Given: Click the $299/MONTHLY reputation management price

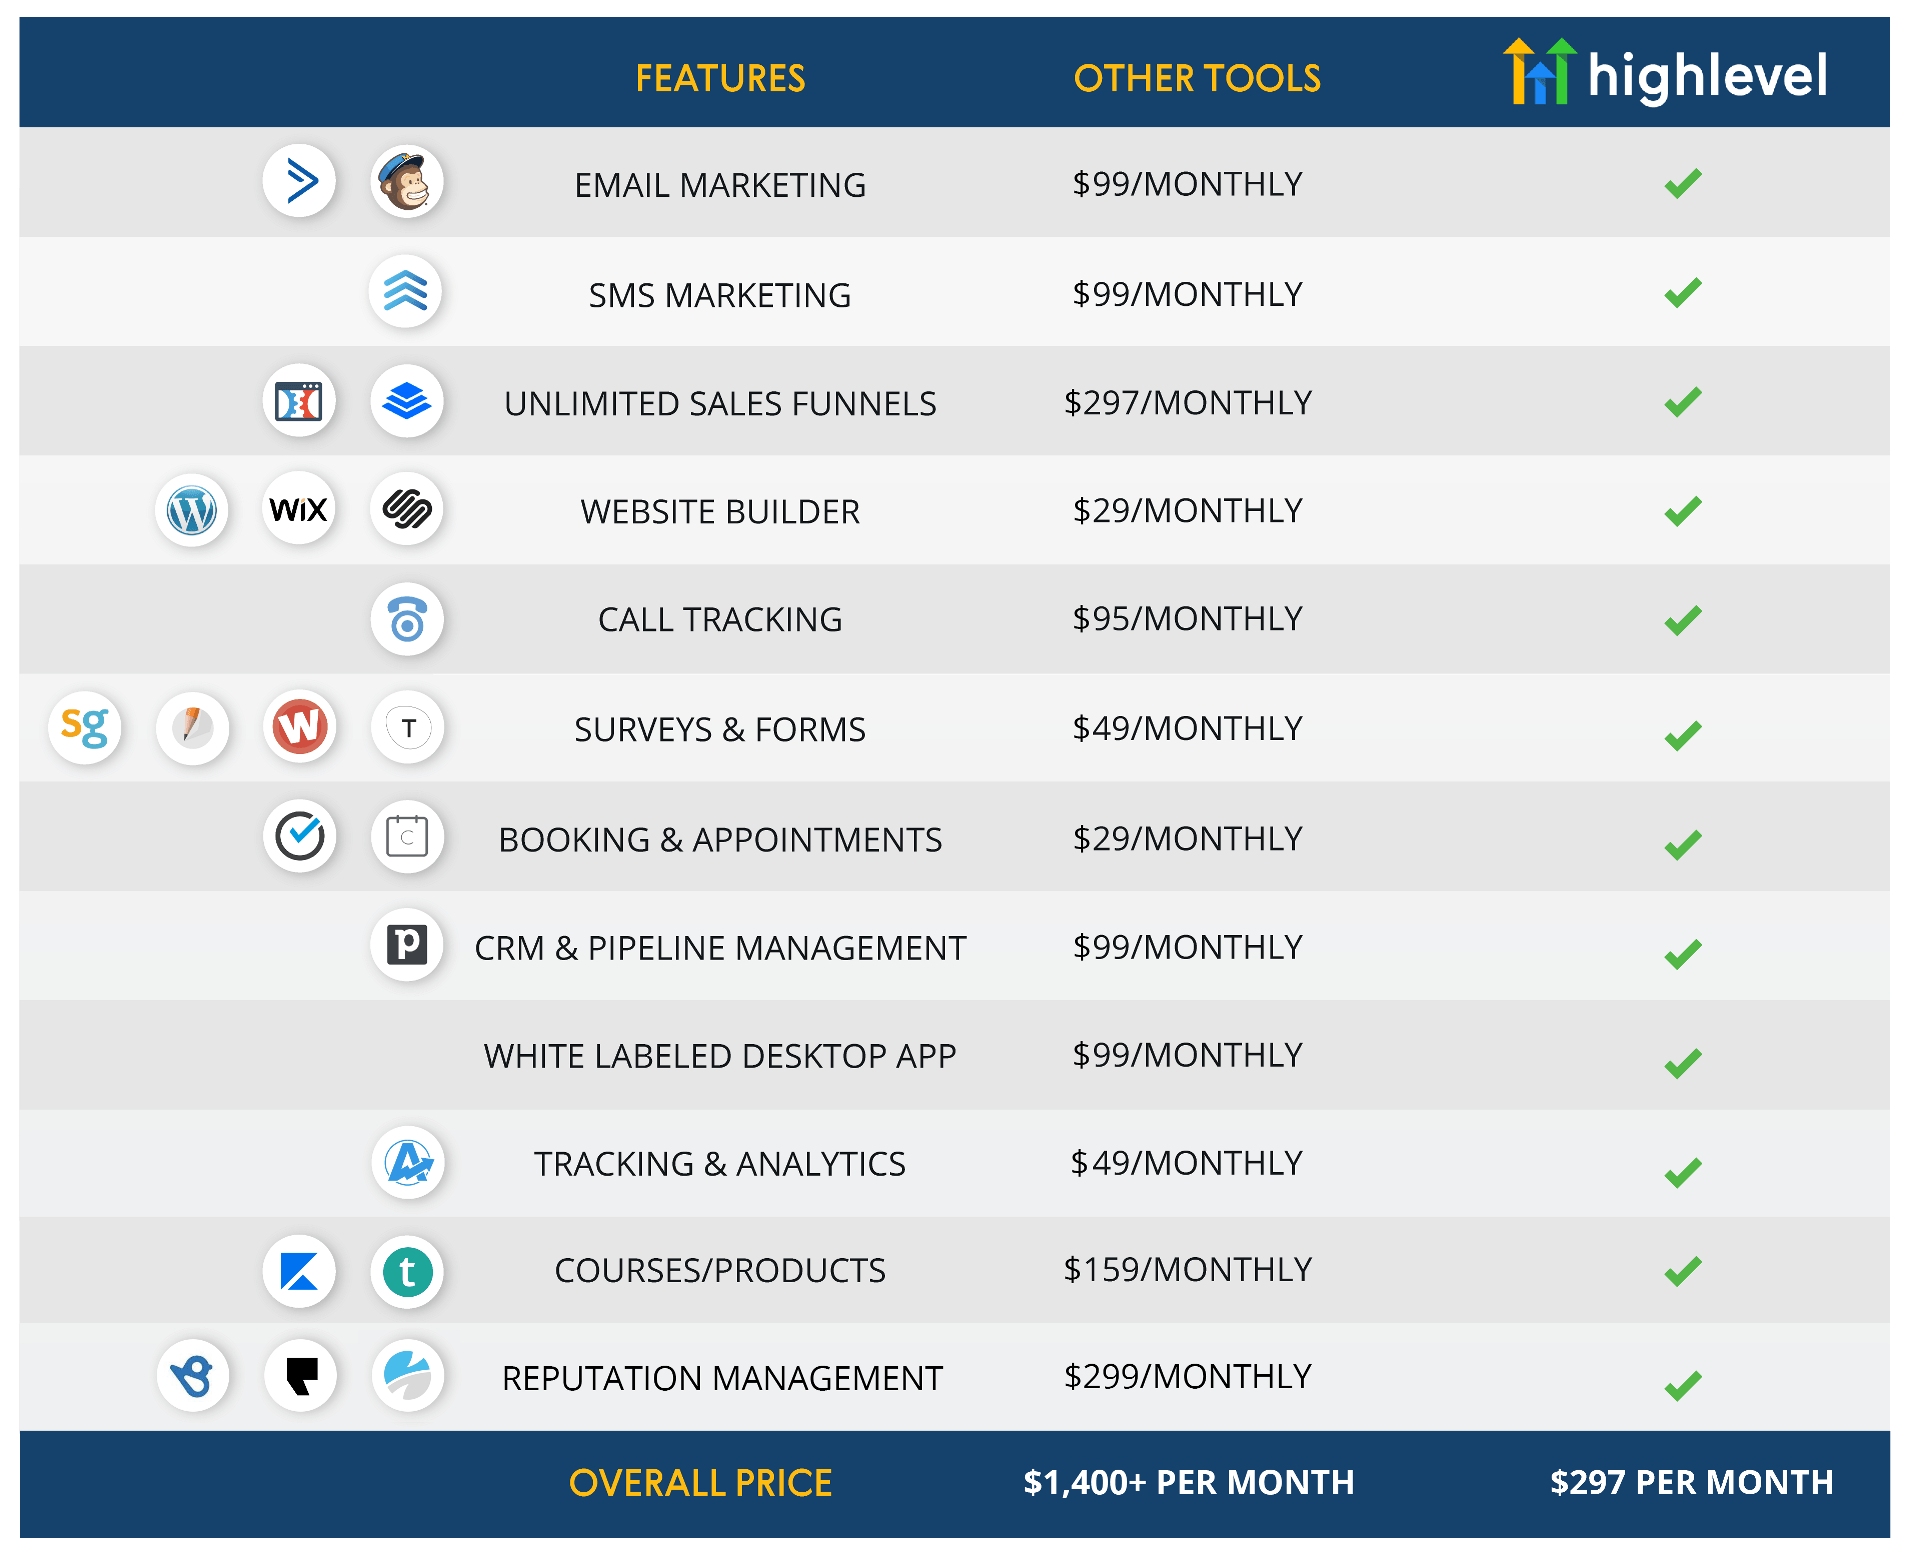Looking at the screenshot, I should click(1188, 1376).
